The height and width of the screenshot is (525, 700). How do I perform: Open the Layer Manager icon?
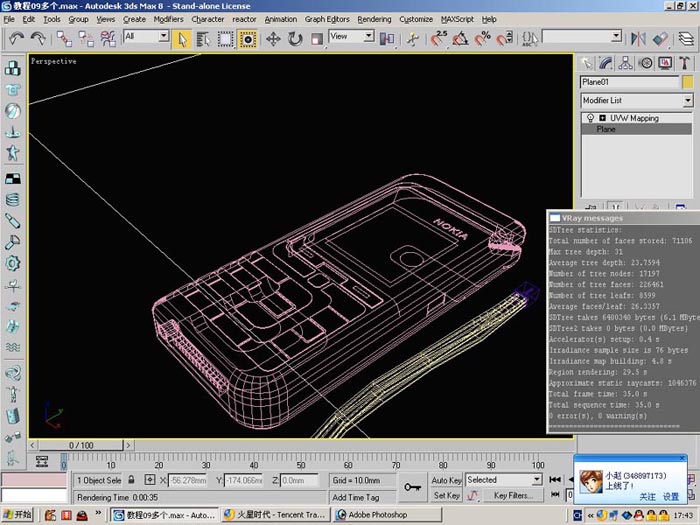click(x=686, y=39)
